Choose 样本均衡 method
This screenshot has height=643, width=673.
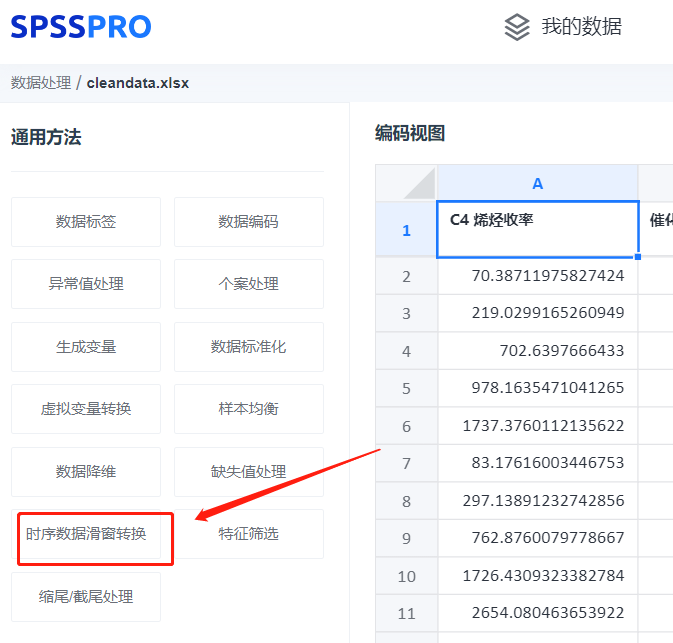[248, 409]
